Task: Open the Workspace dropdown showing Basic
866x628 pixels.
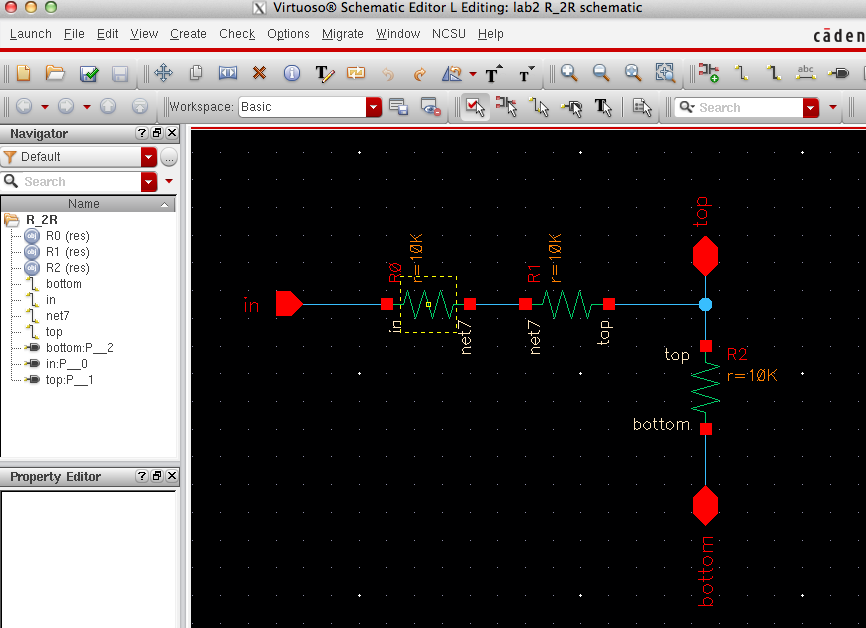Action: point(374,107)
